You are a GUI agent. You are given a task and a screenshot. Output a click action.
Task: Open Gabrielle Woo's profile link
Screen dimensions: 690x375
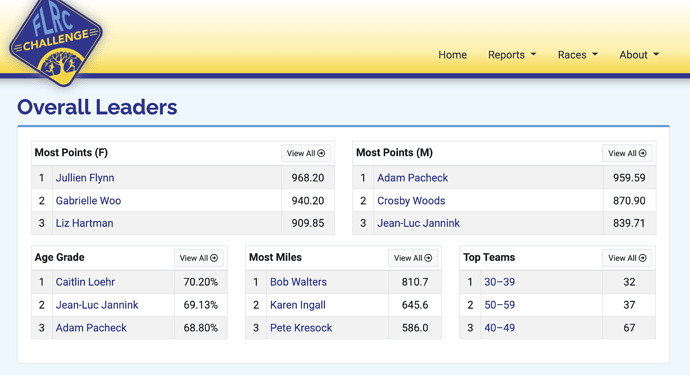88,201
